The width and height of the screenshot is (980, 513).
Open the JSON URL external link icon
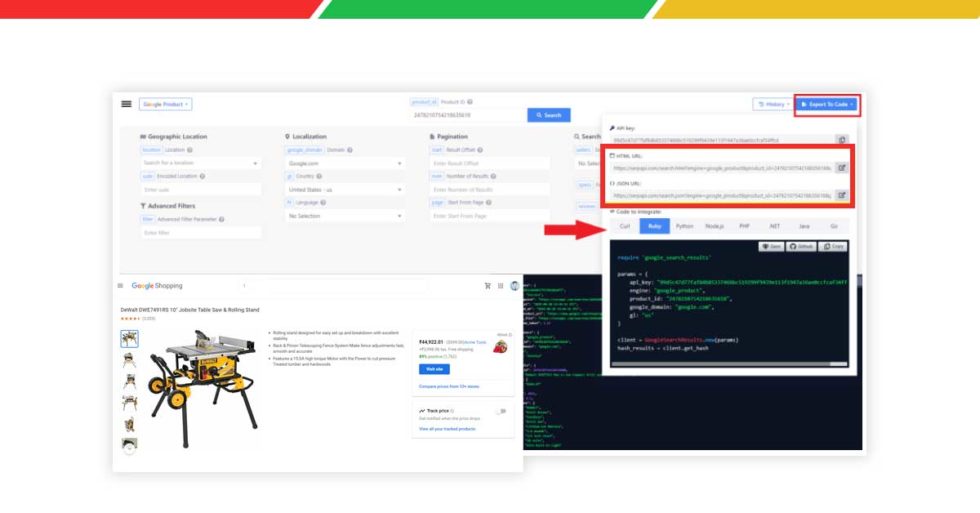(x=841, y=195)
